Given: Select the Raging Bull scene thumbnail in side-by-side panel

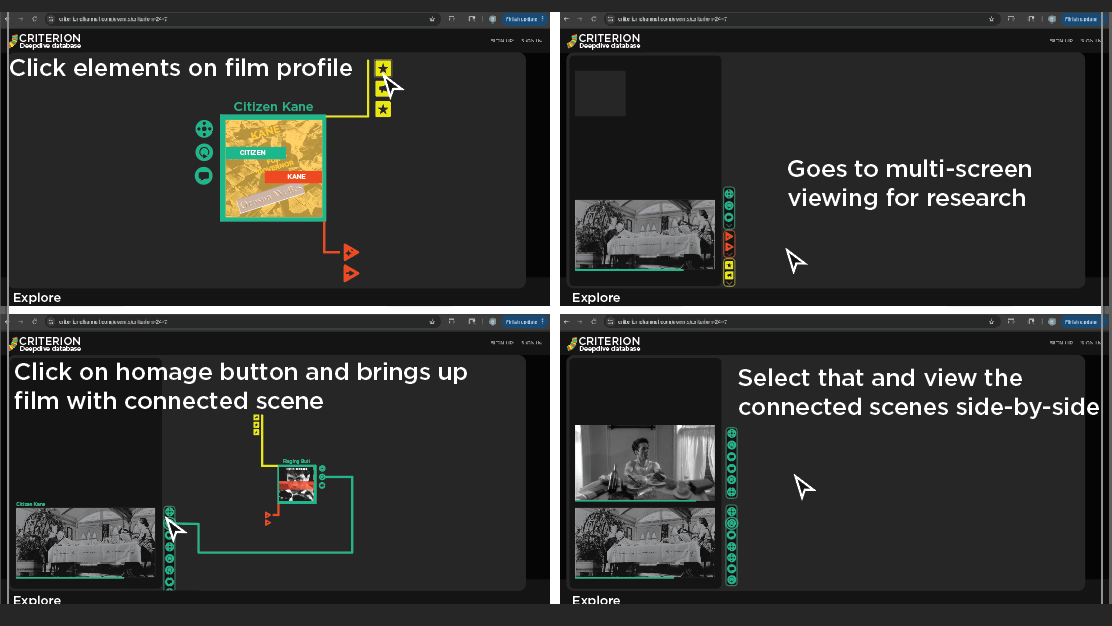Looking at the screenshot, I should 645,462.
